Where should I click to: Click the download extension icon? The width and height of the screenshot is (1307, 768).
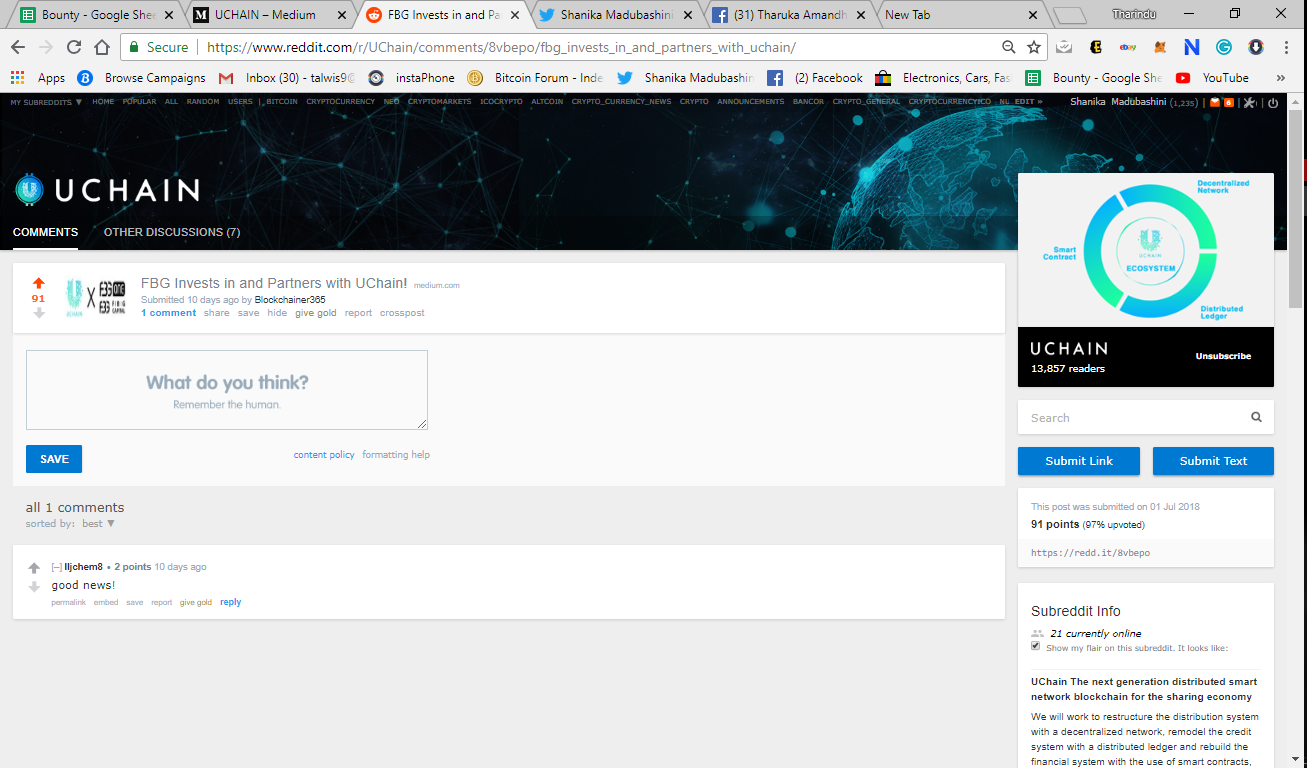coord(1255,47)
